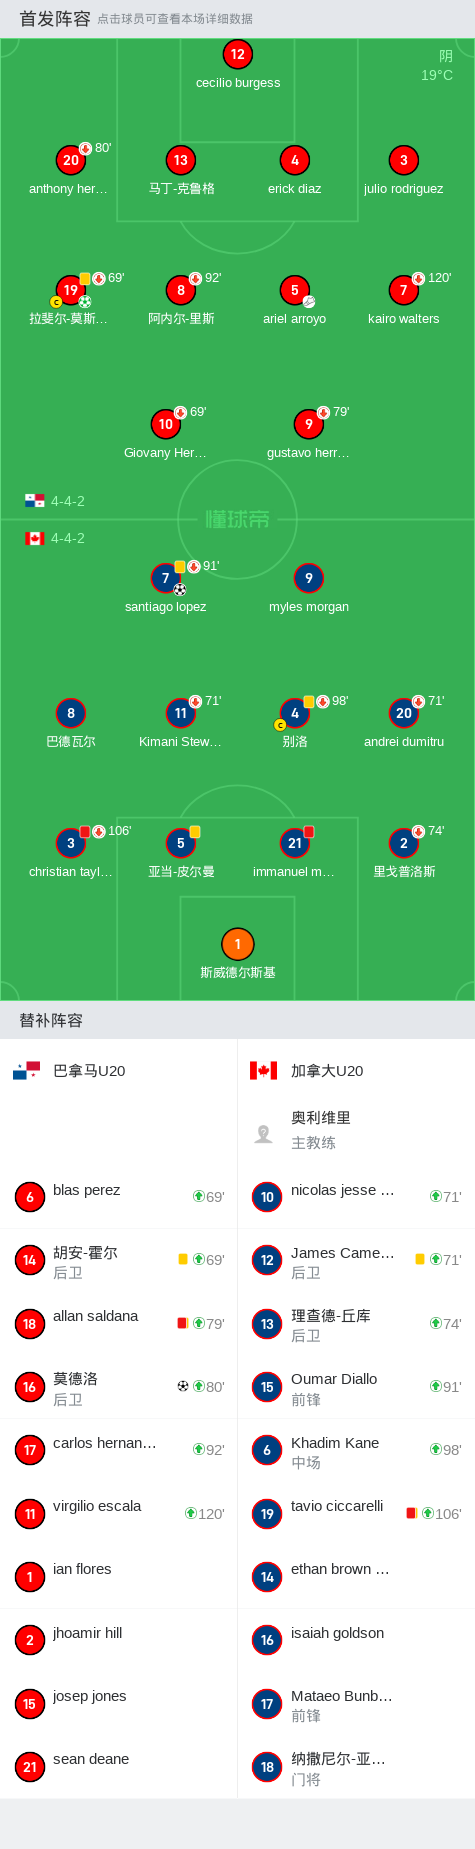
Task: Select number 10 Giovany player badge
Action: coord(166,424)
